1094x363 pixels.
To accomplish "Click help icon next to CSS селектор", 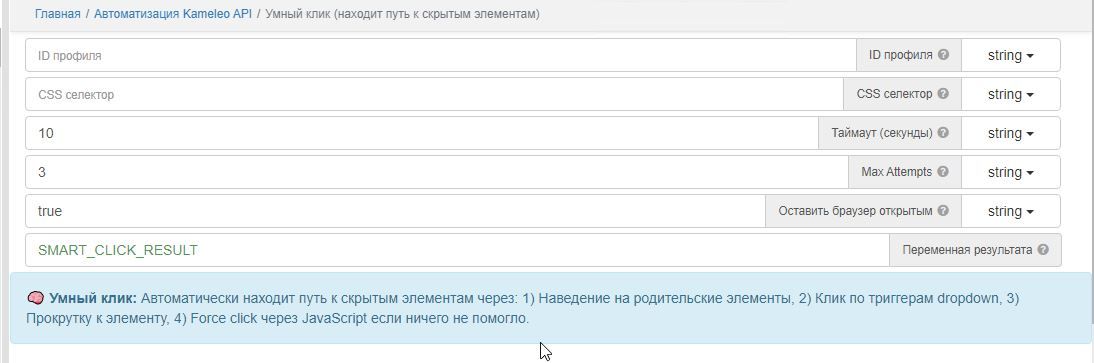I will 943,94.
